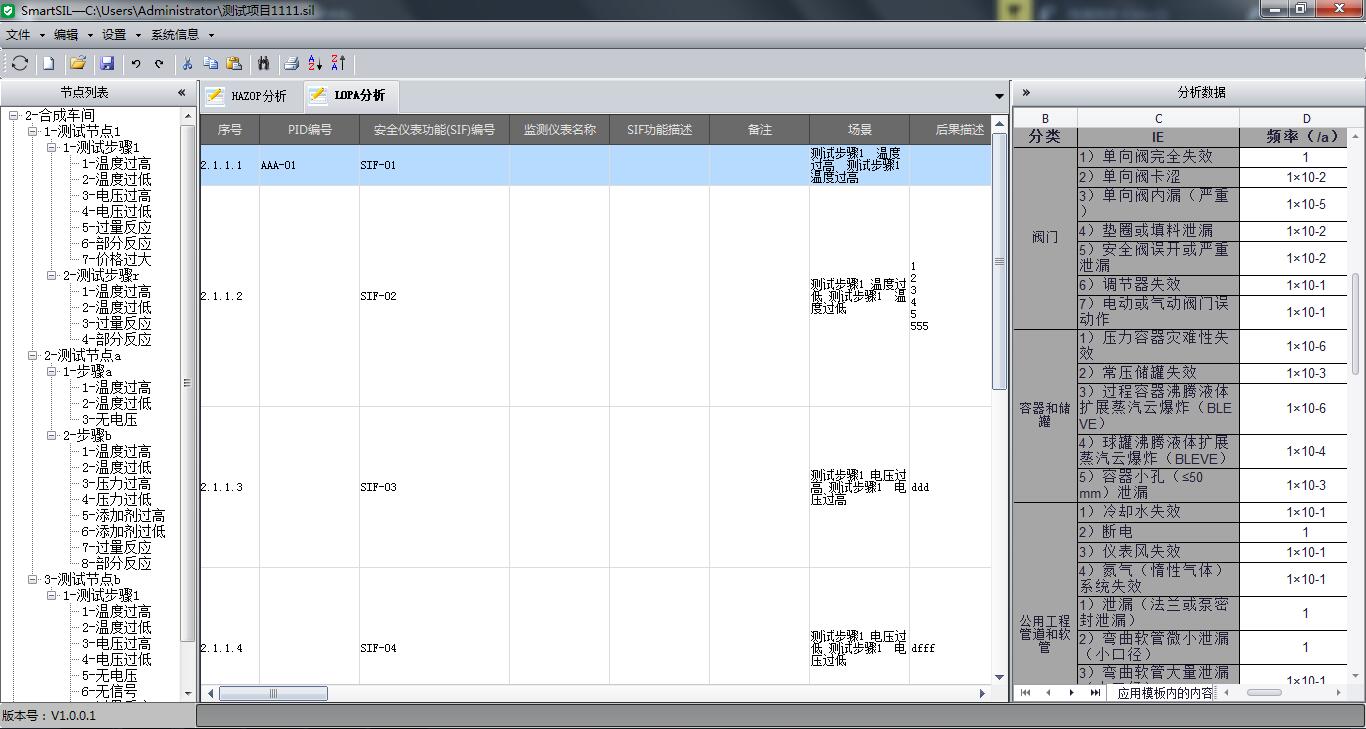
Task: Save the project using the floppy disk icon
Action: 107,63
